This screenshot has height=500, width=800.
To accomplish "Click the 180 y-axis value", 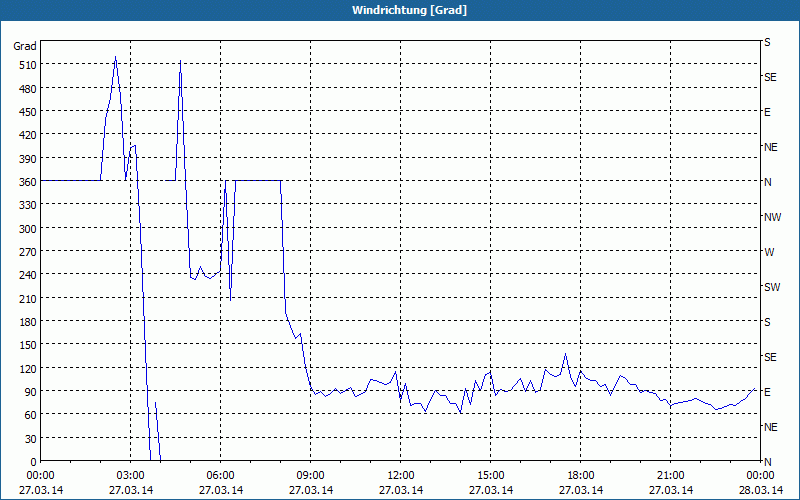I will 27,322.
